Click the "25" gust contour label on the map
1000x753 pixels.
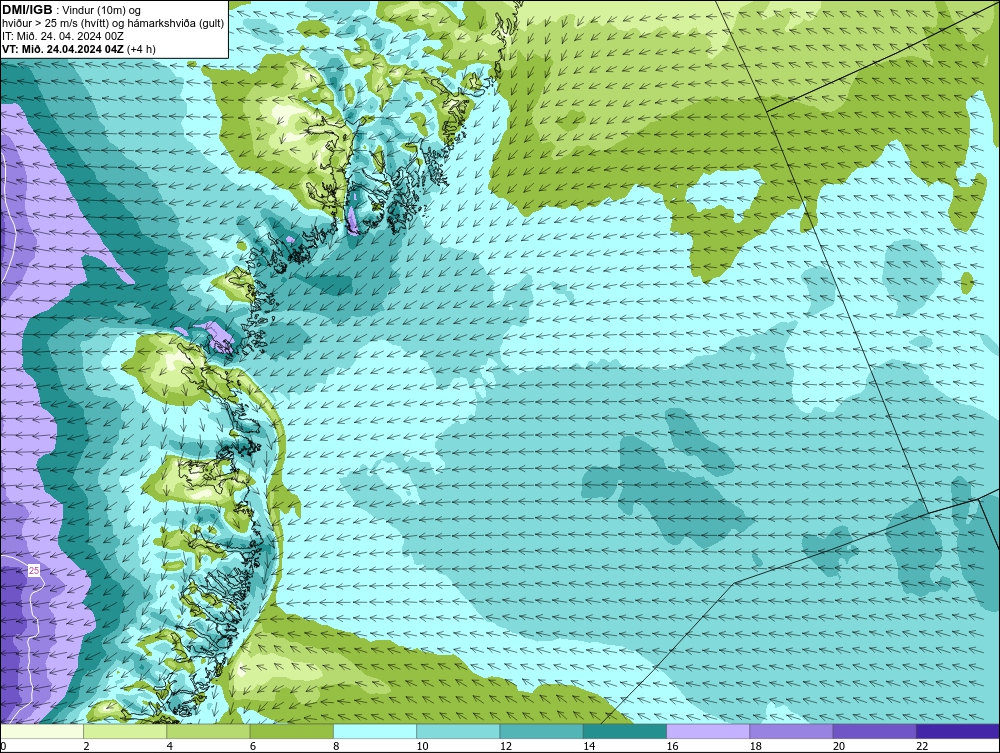point(34,571)
